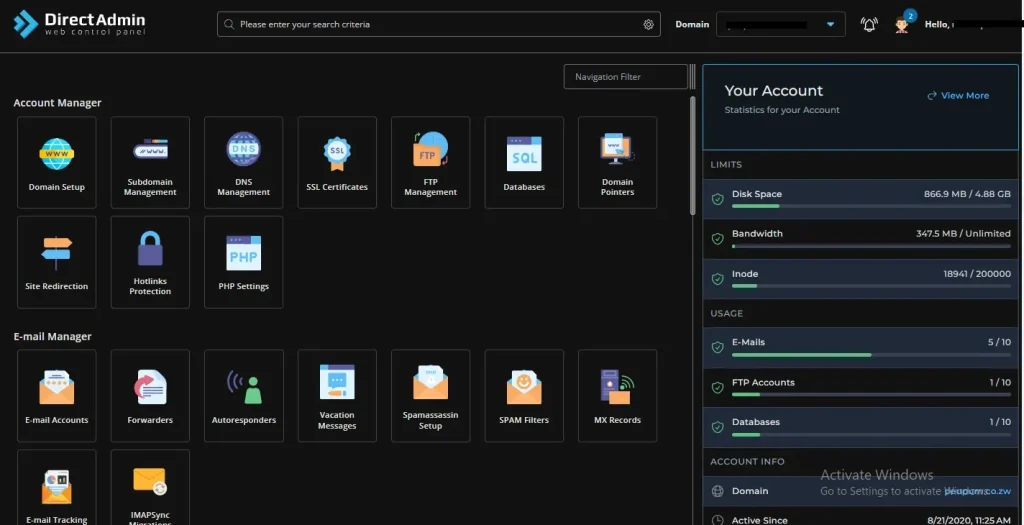The image size is (1024, 525).
Task: Open Hotlinks Protection
Action: tap(150, 262)
